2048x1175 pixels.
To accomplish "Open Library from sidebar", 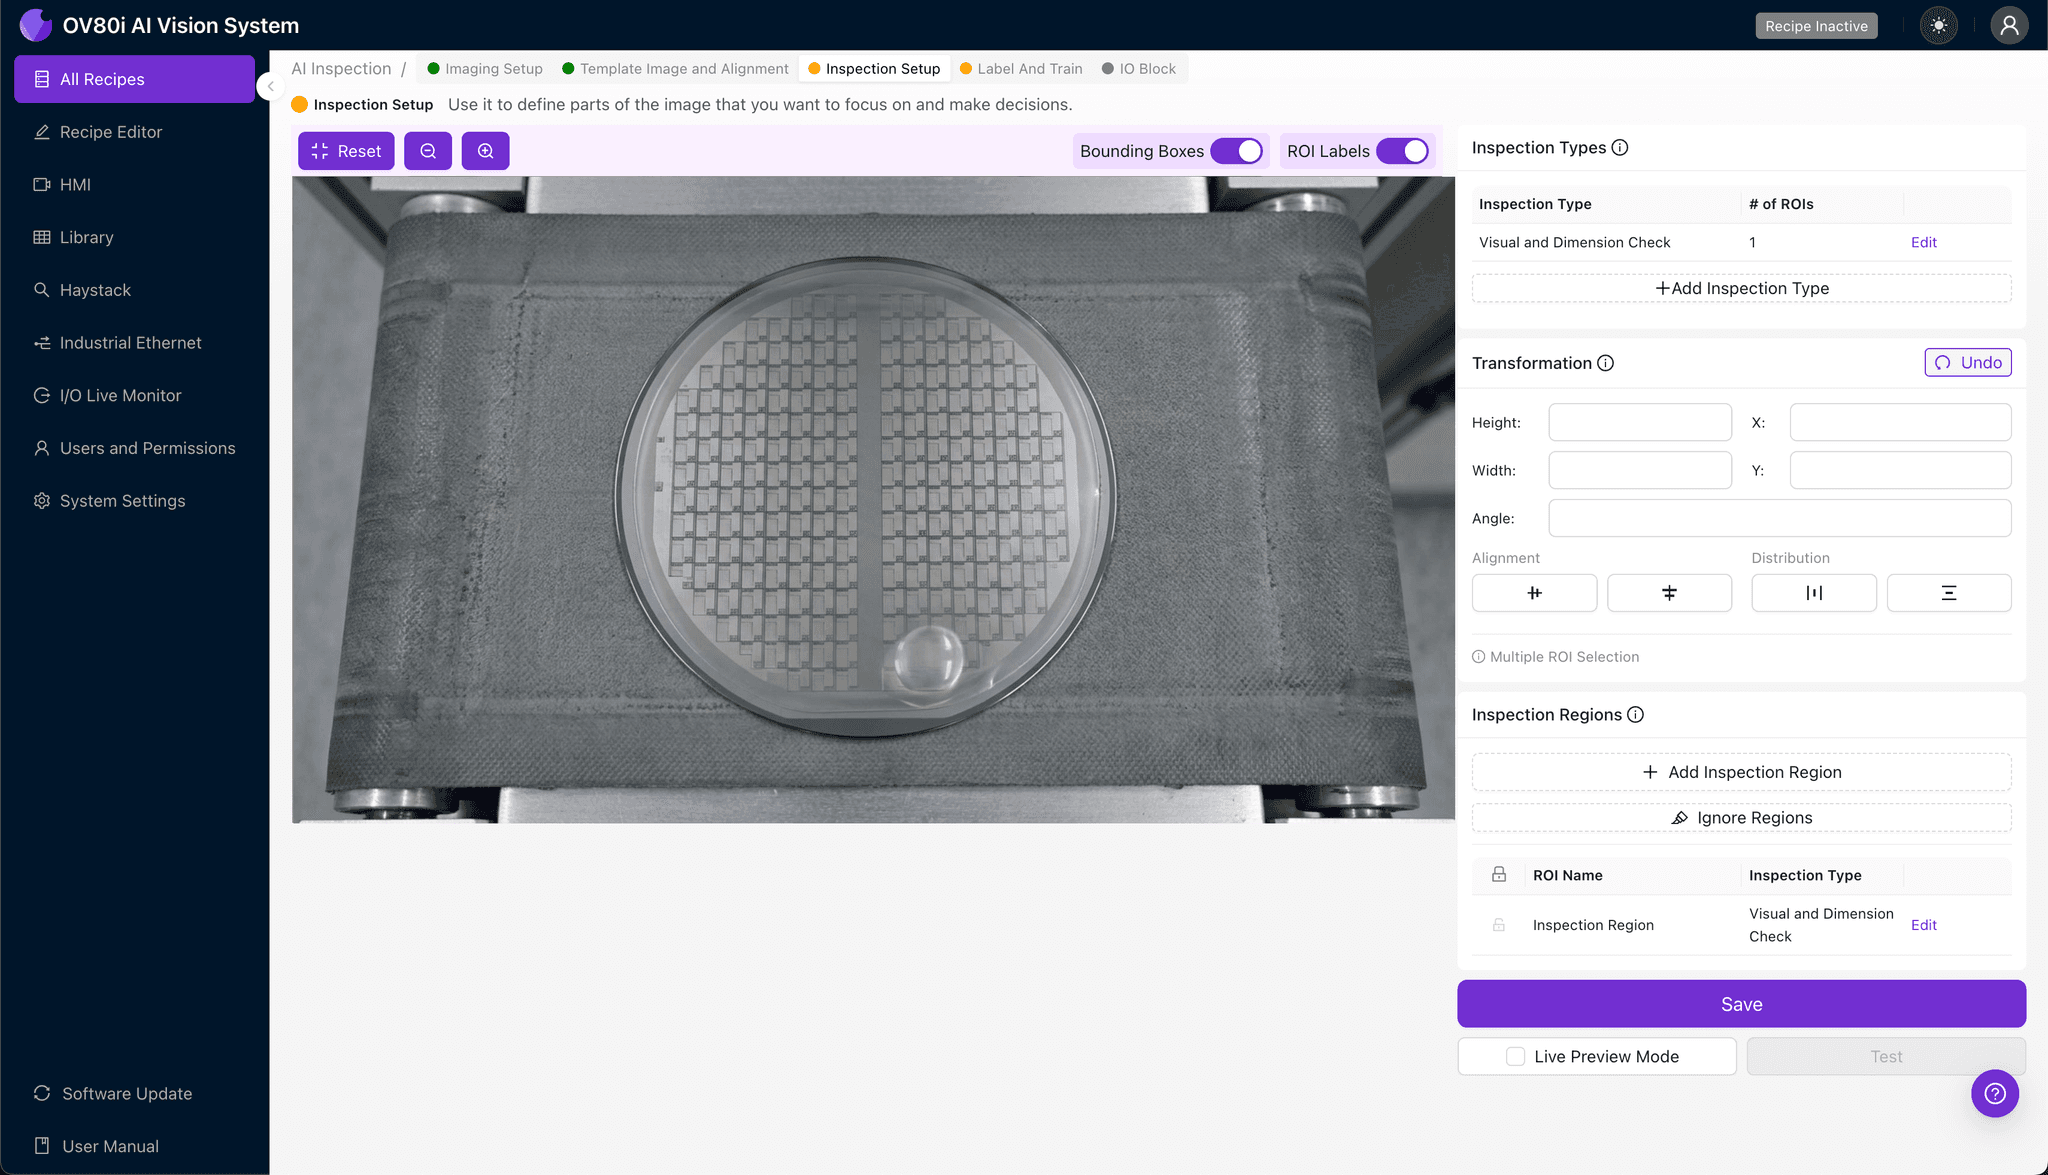I will pos(134,237).
